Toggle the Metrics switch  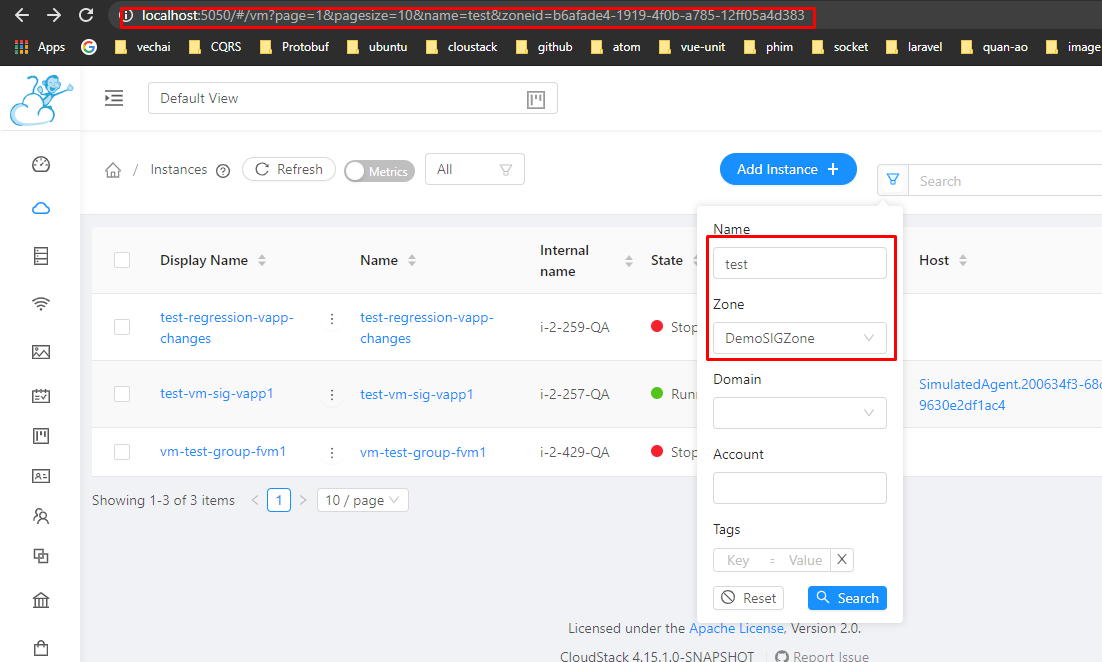tap(380, 171)
